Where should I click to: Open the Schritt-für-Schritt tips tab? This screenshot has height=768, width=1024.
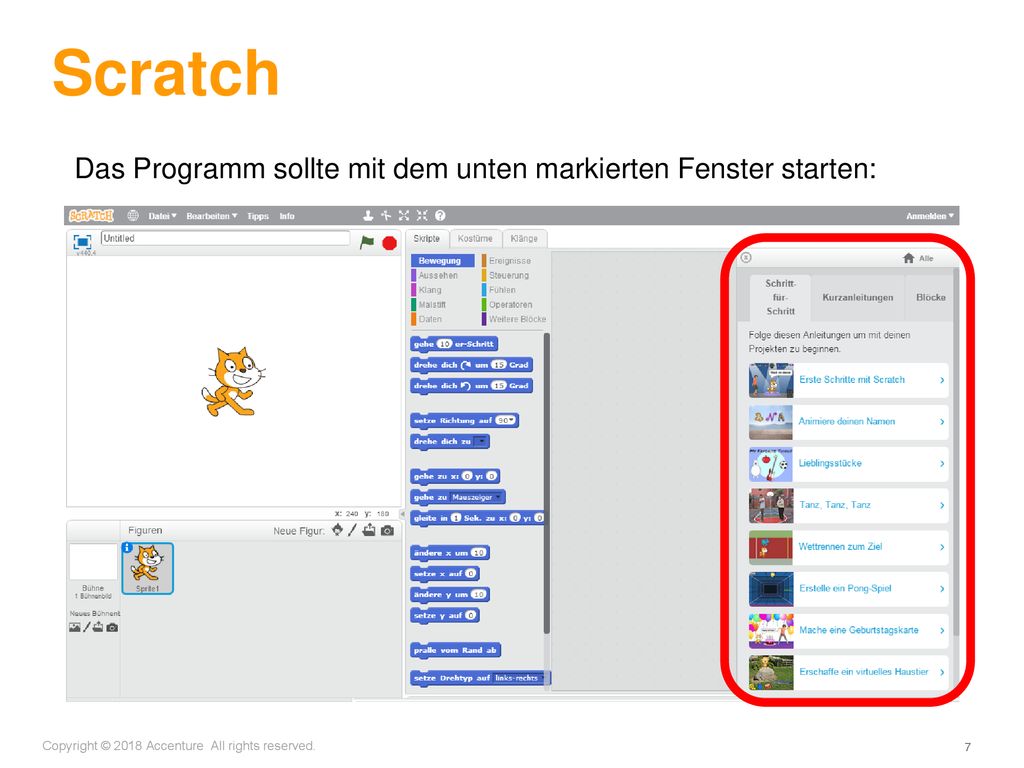[780, 298]
